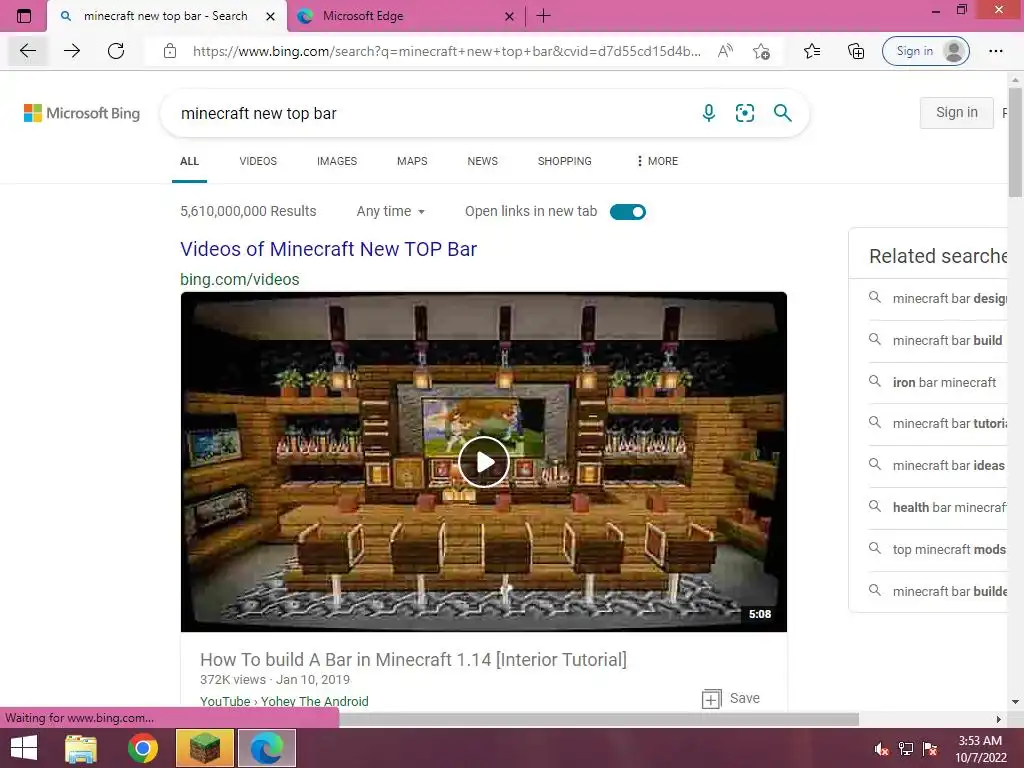The image size is (1024, 768).
Task: Open File Explorer from taskbar
Action: pyautogui.click(x=81, y=748)
